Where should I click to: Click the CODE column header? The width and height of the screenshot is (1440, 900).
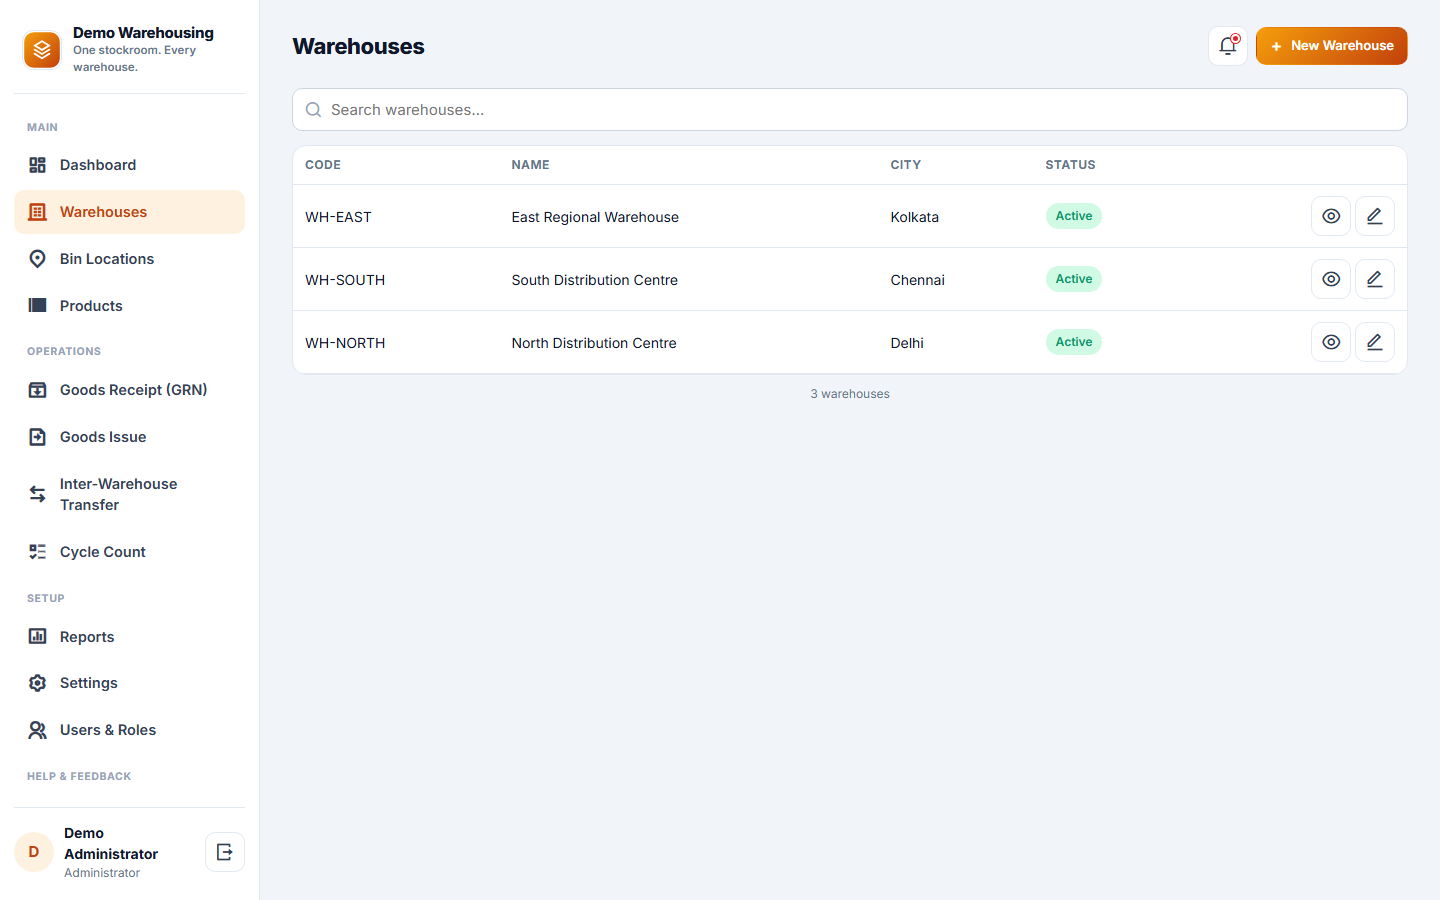[x=323, y=165]
